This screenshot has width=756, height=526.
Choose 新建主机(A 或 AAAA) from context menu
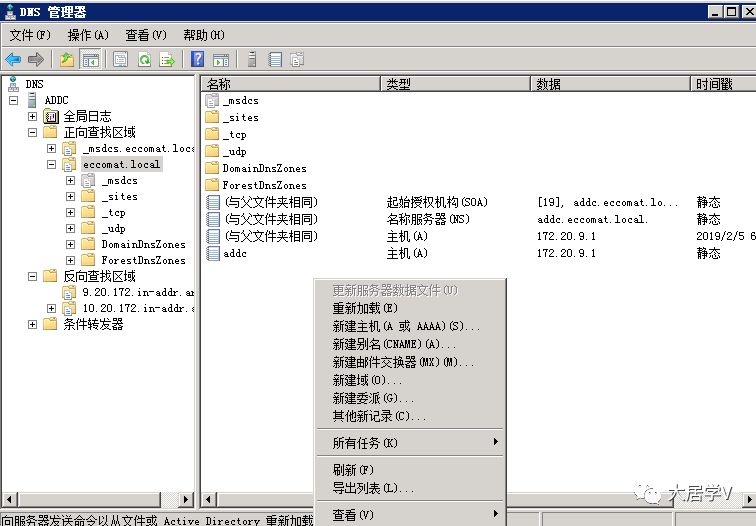[410, 326]
